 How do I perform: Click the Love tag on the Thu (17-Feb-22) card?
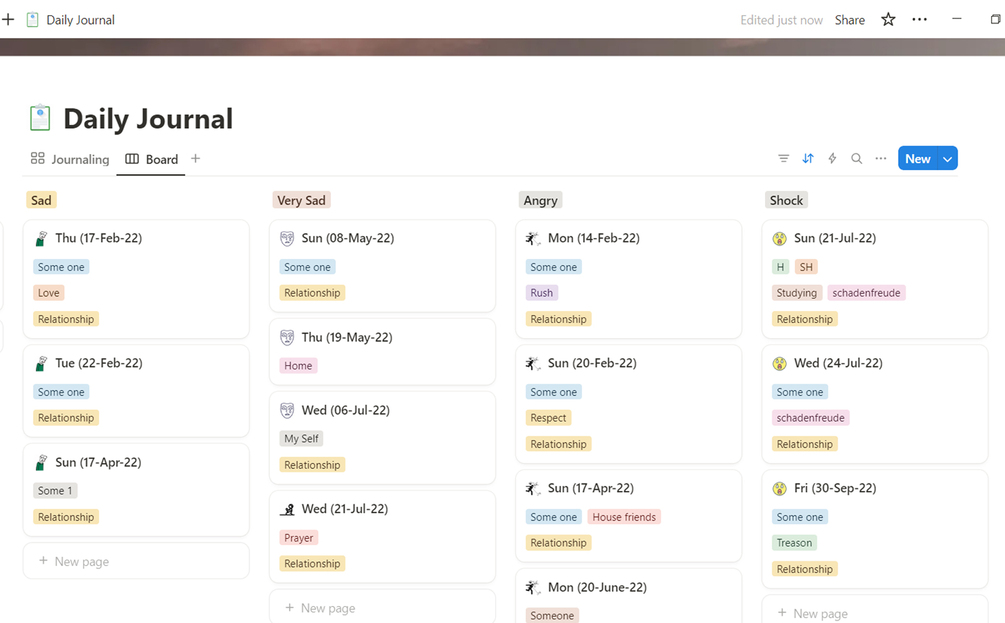48,293
